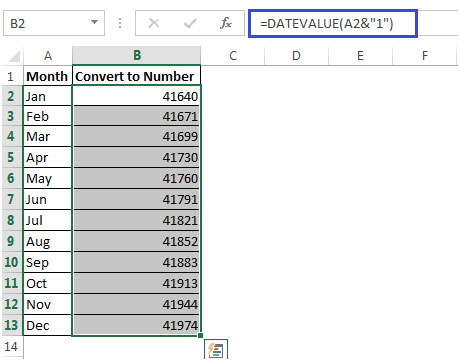Open the Insert Function fx icon
This screenshot has height=361, width=460.
(x=226, y=23)
